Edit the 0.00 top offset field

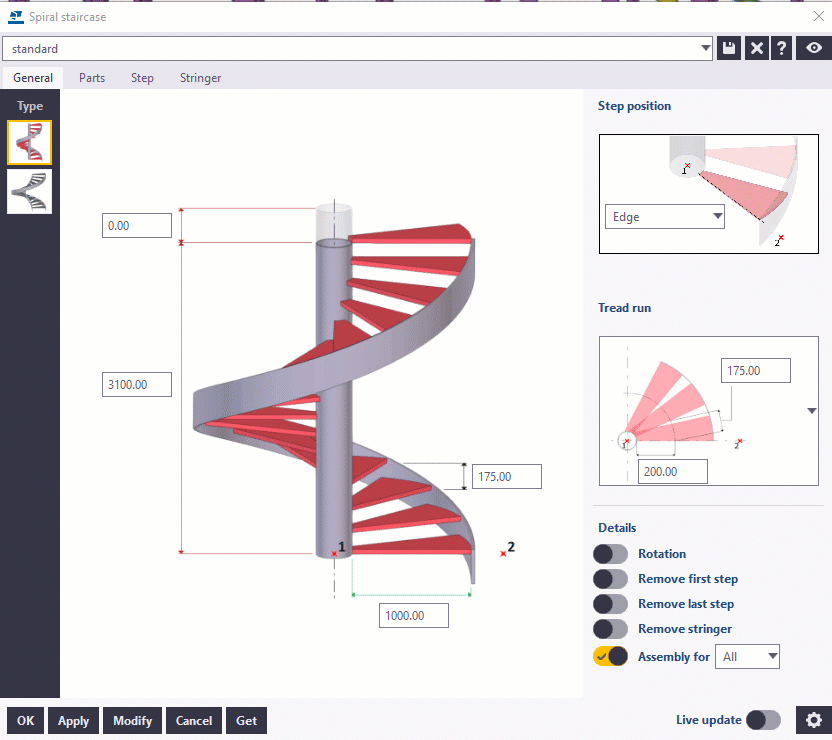tap(137, 225)
